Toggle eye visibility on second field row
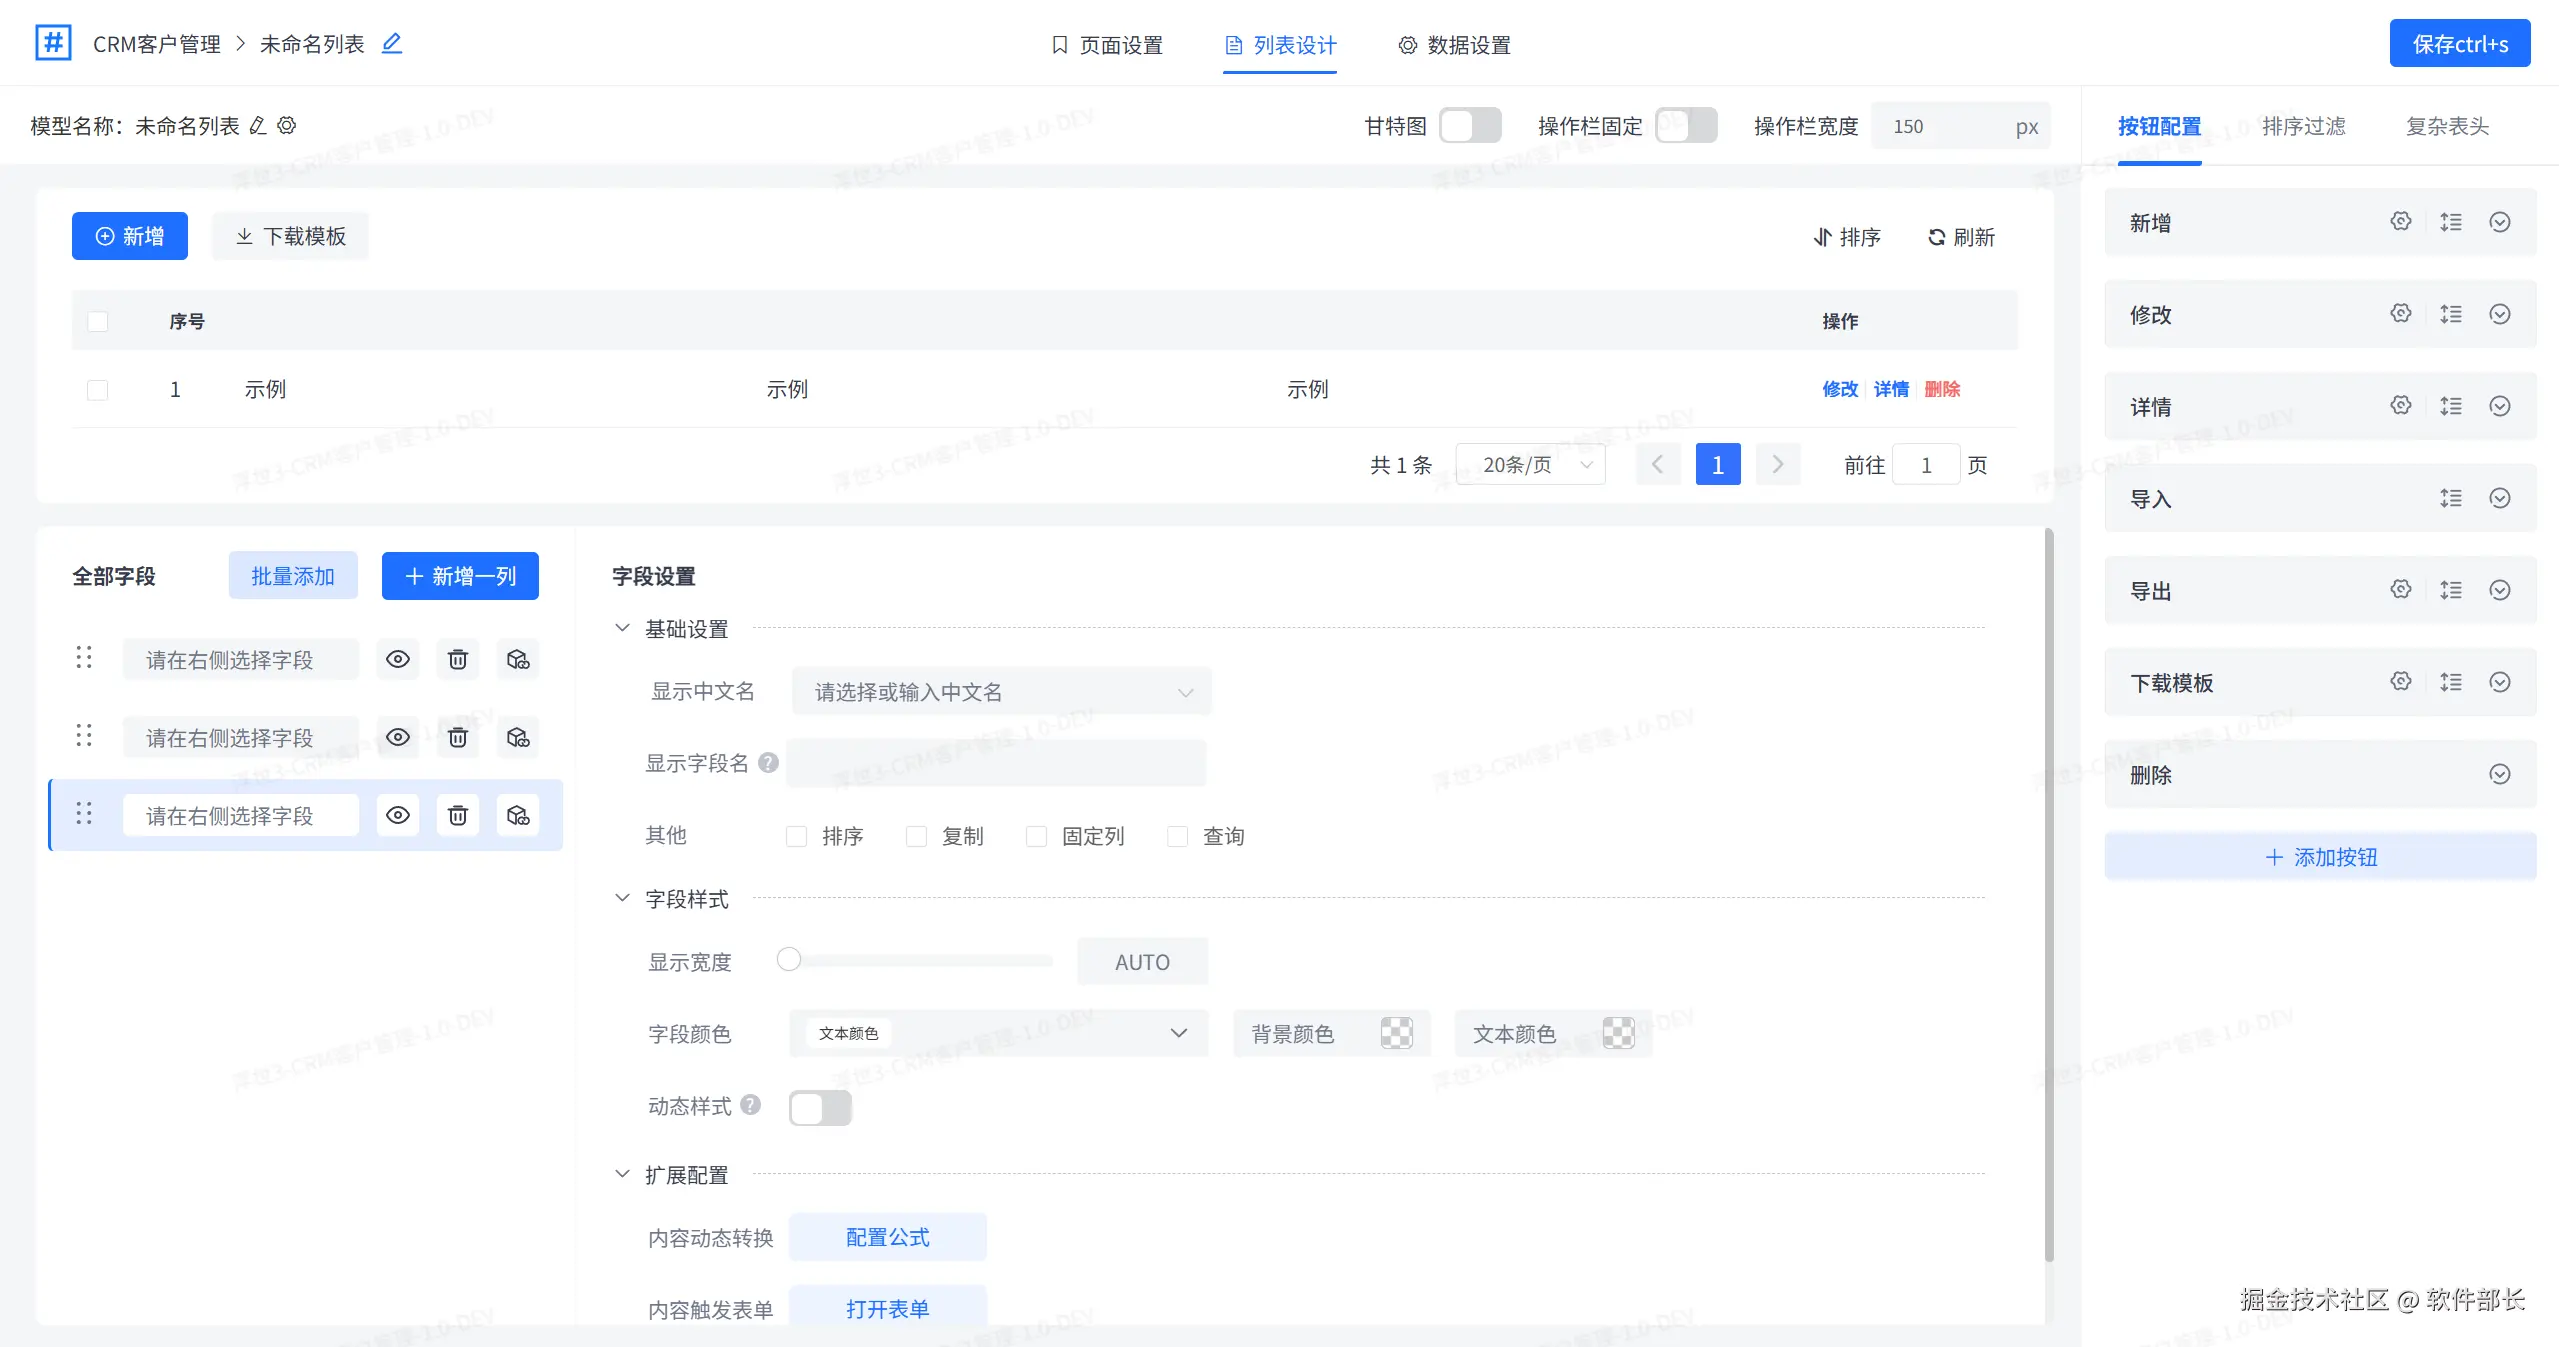 click(x=398, y=738)
